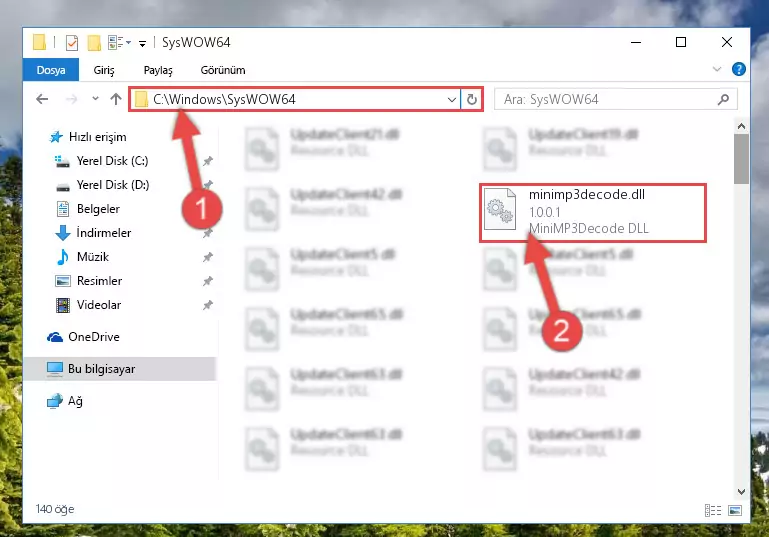Select Hızlı erişim in navigation pane
The image size is (769, 537).
click(88, 137)
